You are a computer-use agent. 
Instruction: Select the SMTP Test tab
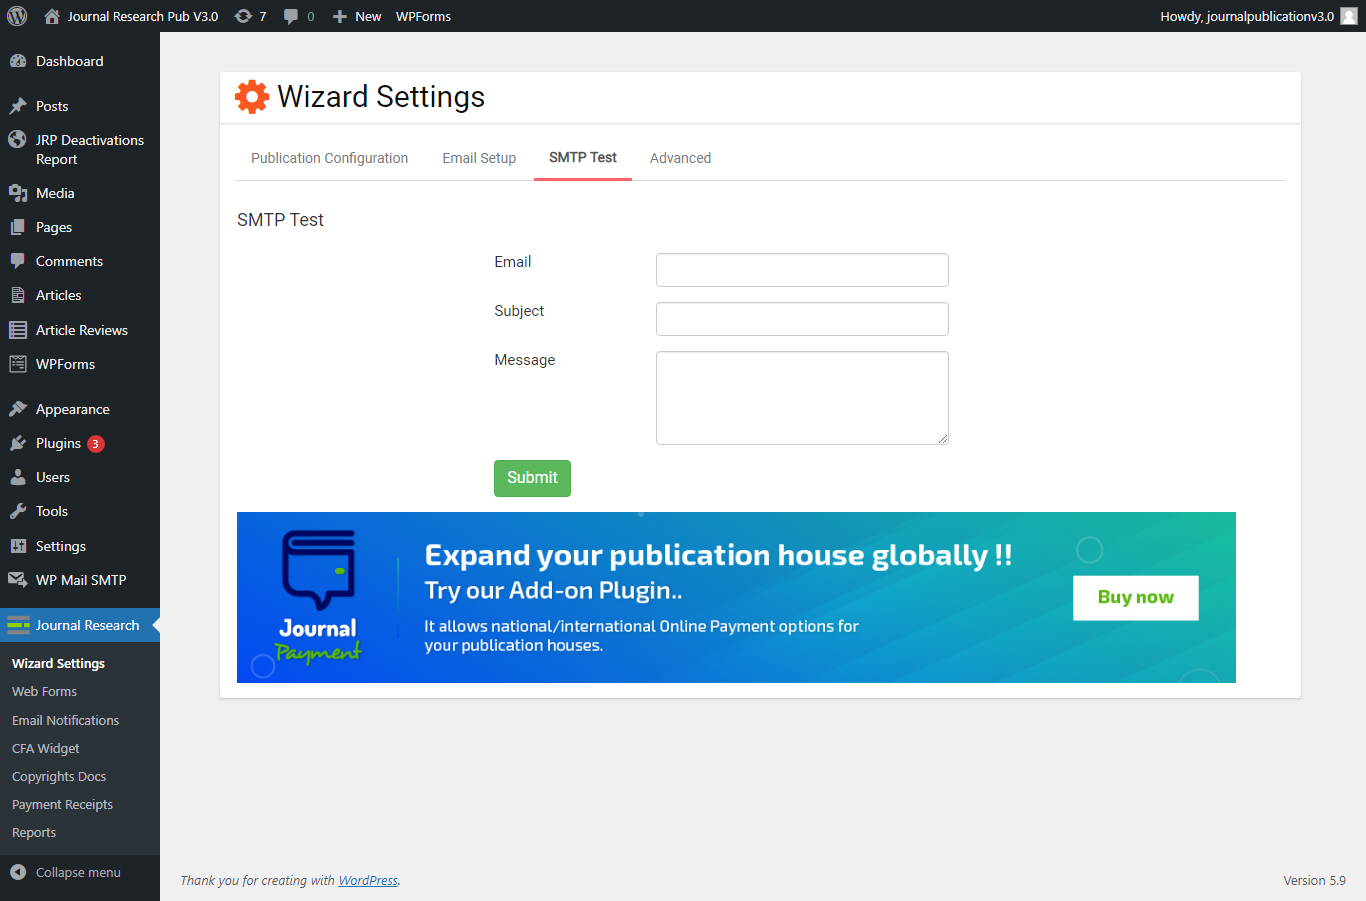coord(583,158)
